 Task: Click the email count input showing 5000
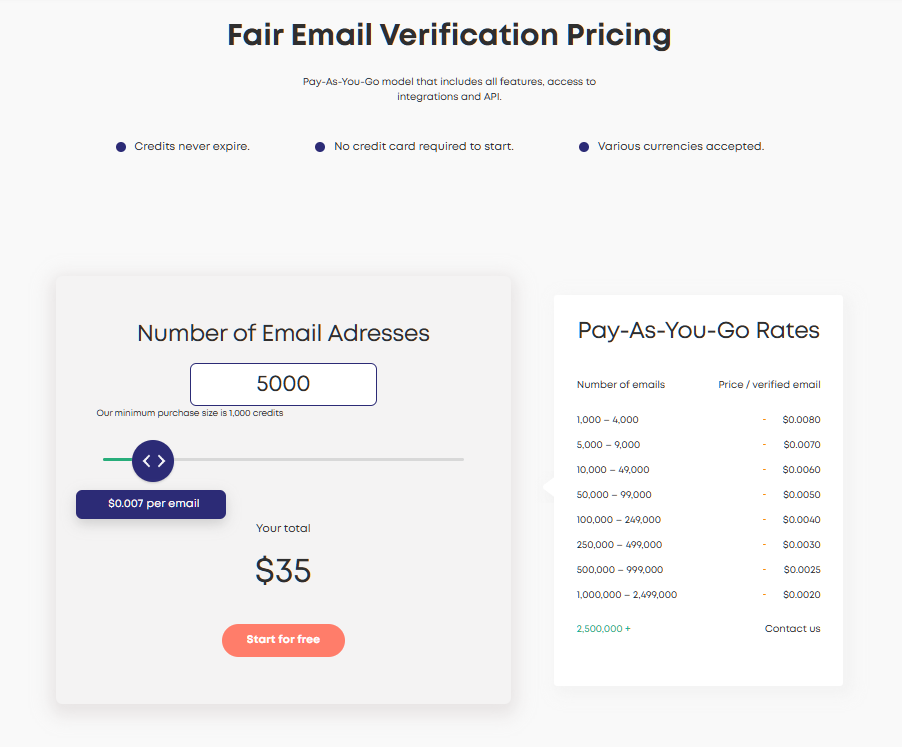coord(283,384)
